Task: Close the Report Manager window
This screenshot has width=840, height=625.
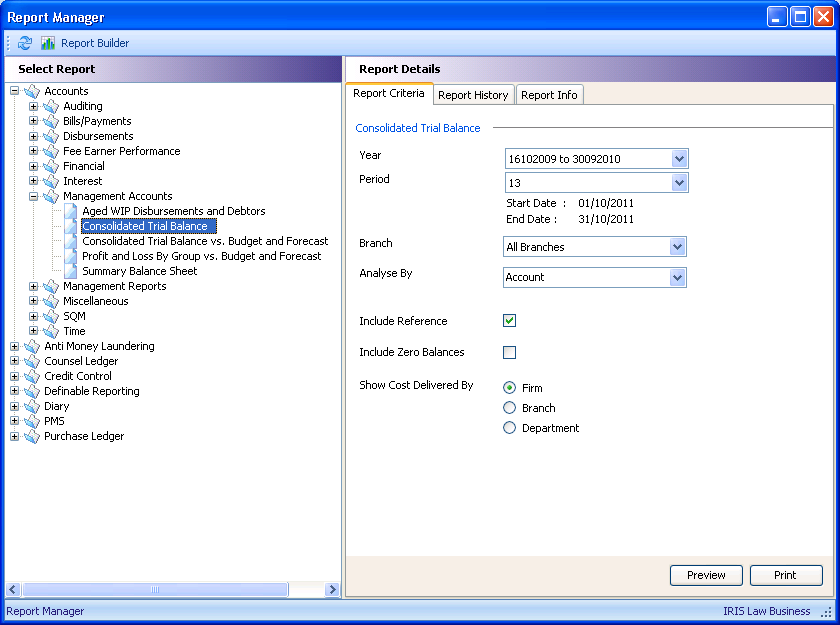Action: (x=823, y=17)
